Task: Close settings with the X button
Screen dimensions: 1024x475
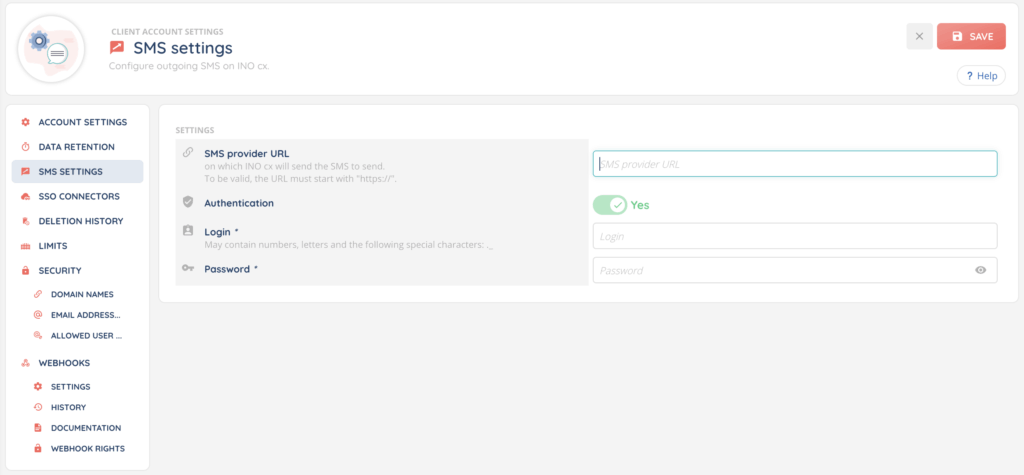Action: pyautogui.click(x=919, y=36)
